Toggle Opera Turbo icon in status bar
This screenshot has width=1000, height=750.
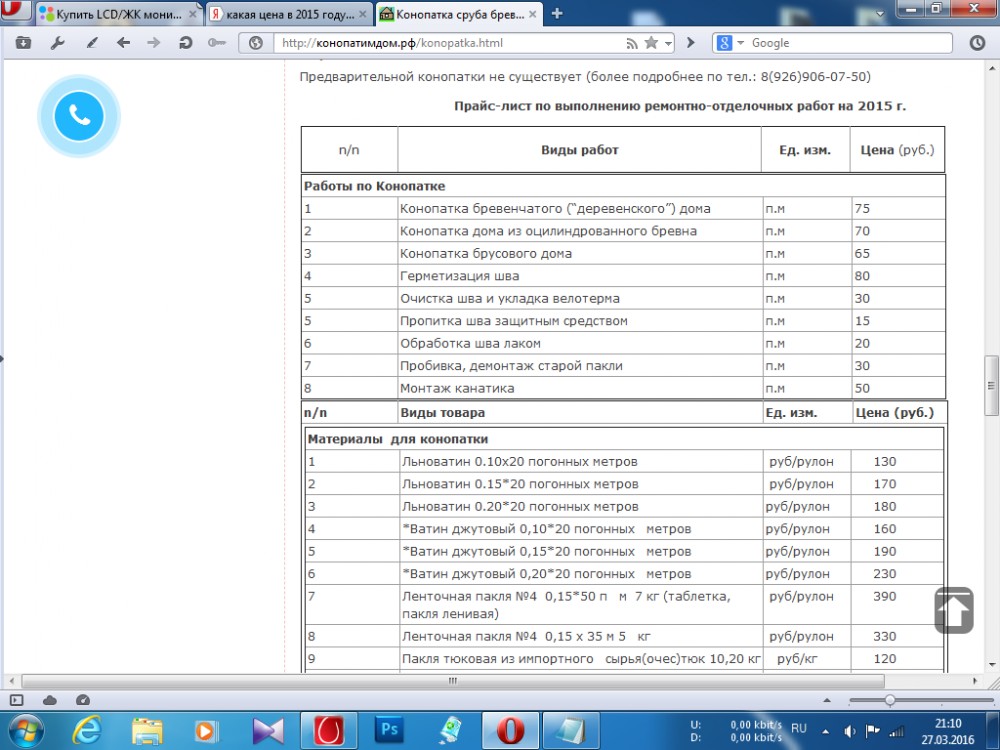83,700
